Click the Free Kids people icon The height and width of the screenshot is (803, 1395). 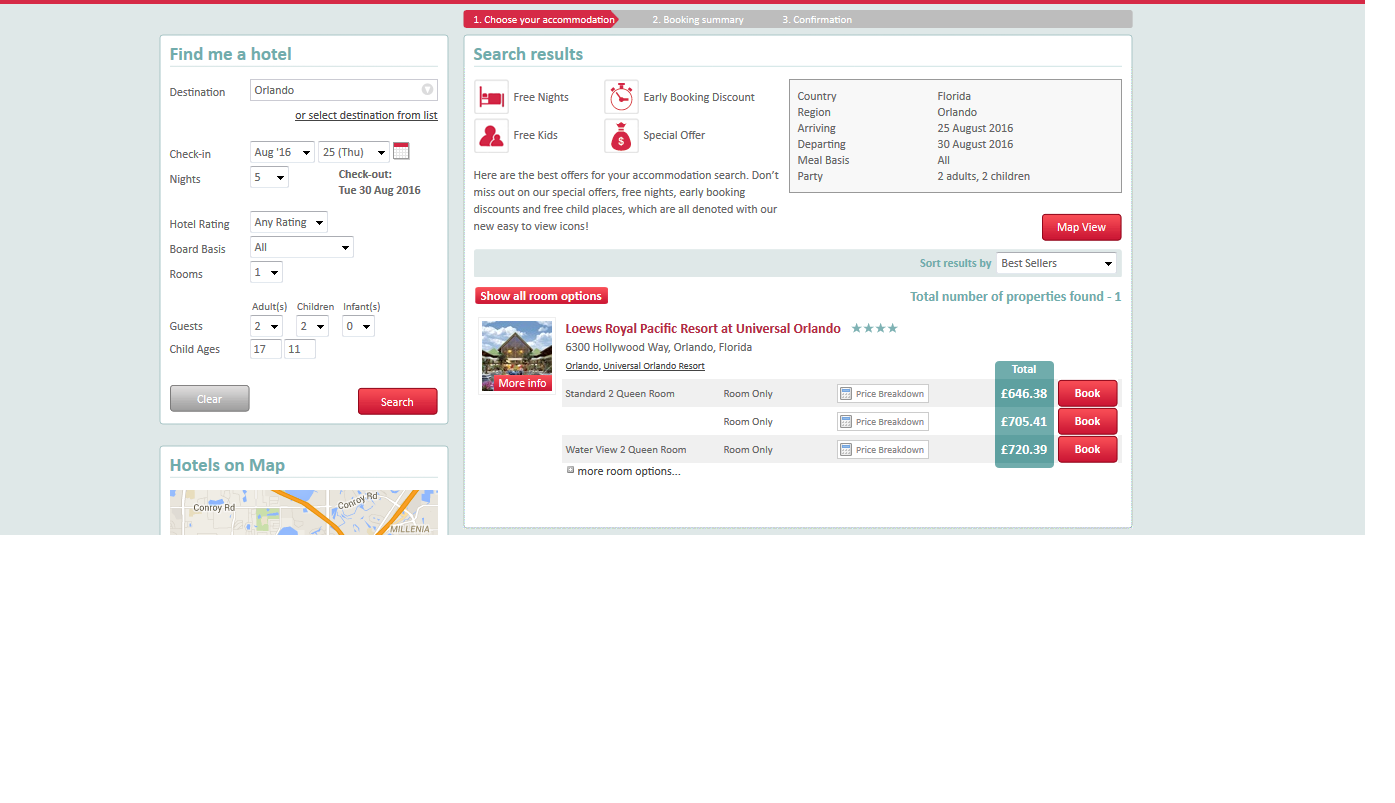pyautogui.click(x=491, y=135)
